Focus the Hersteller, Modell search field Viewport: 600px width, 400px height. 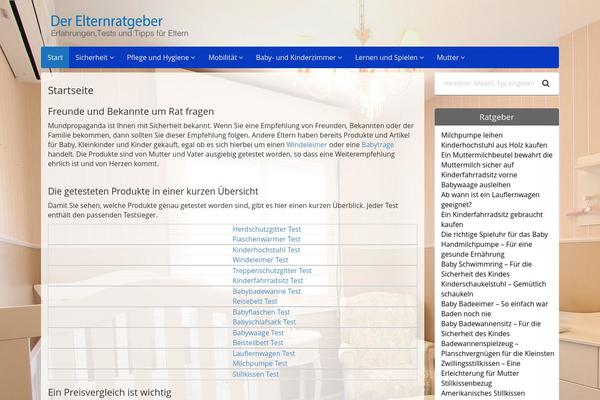pyautogui.click(x=489, y=83)
